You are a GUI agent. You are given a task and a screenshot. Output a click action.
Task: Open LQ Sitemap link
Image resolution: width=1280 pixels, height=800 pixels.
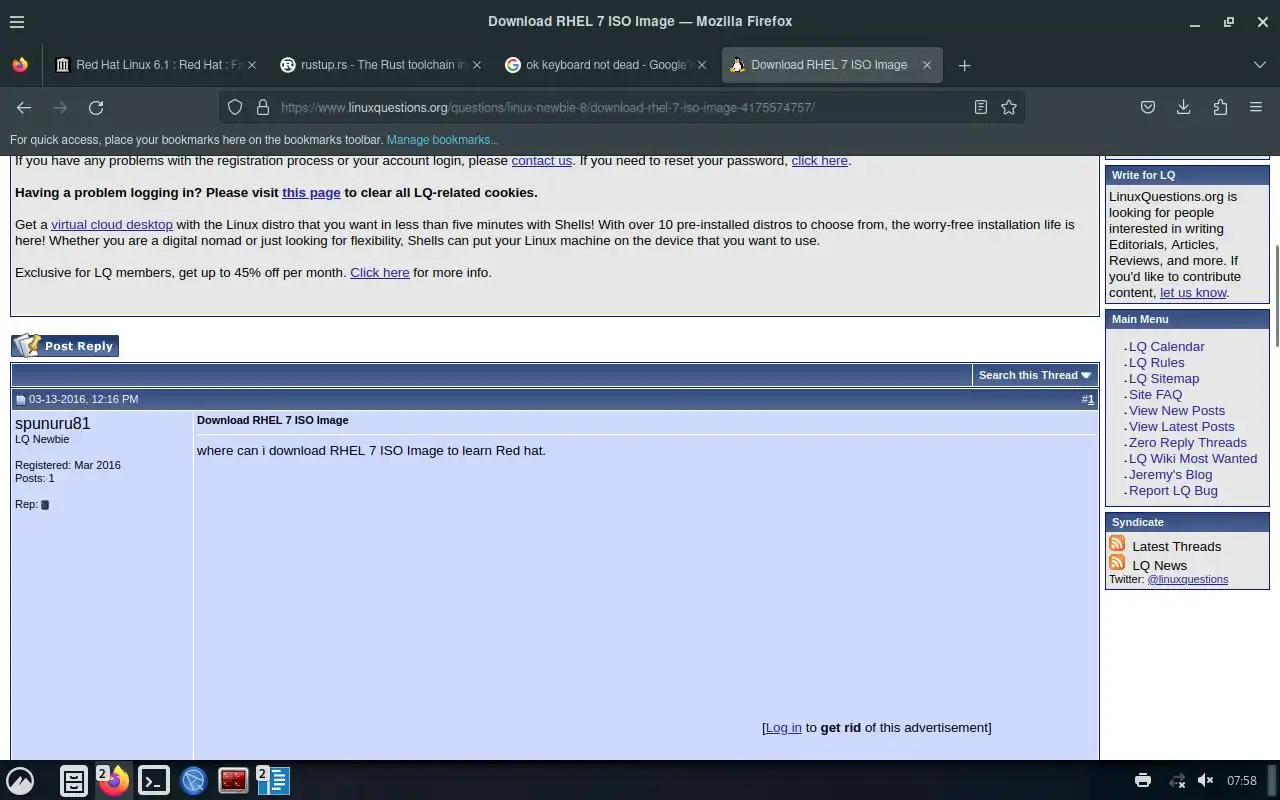1164,378
